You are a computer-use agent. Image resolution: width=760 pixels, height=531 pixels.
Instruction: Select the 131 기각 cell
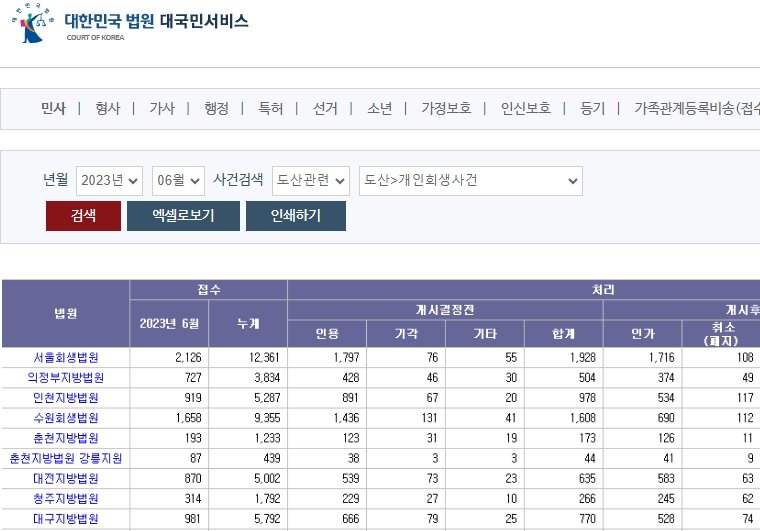[406, 418]
